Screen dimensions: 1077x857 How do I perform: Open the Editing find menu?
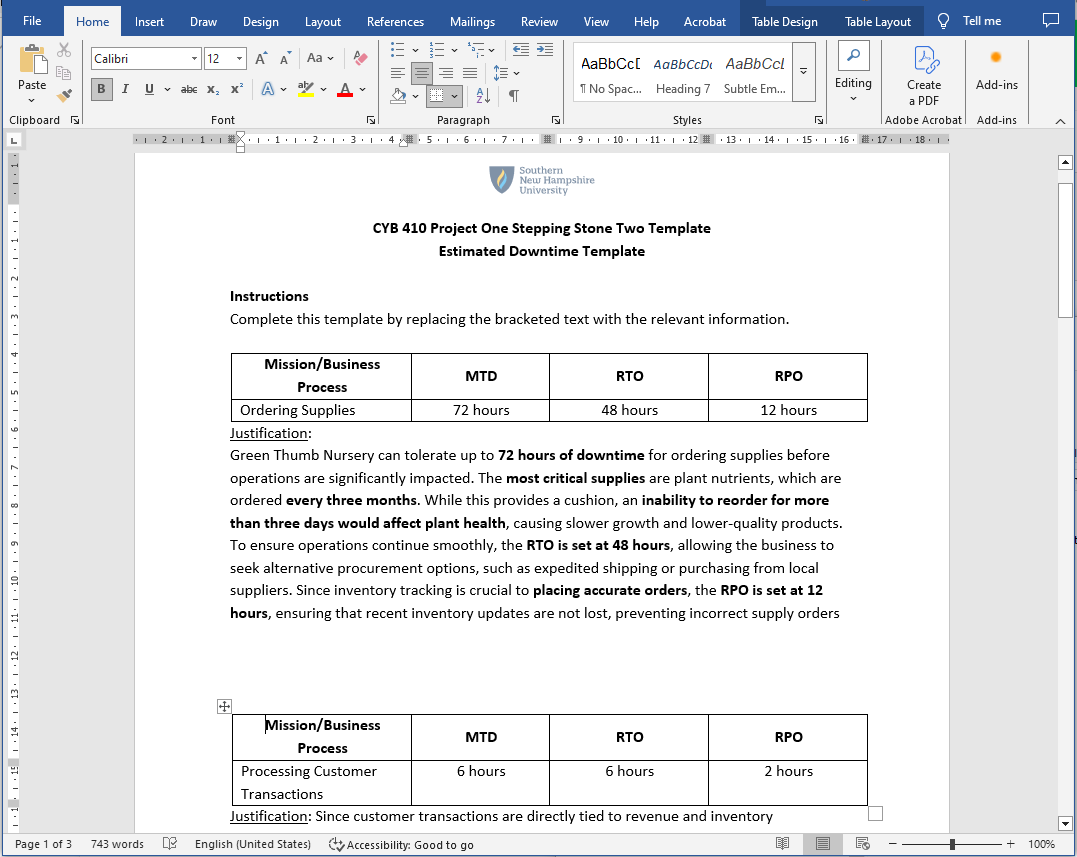click(853, 73)
